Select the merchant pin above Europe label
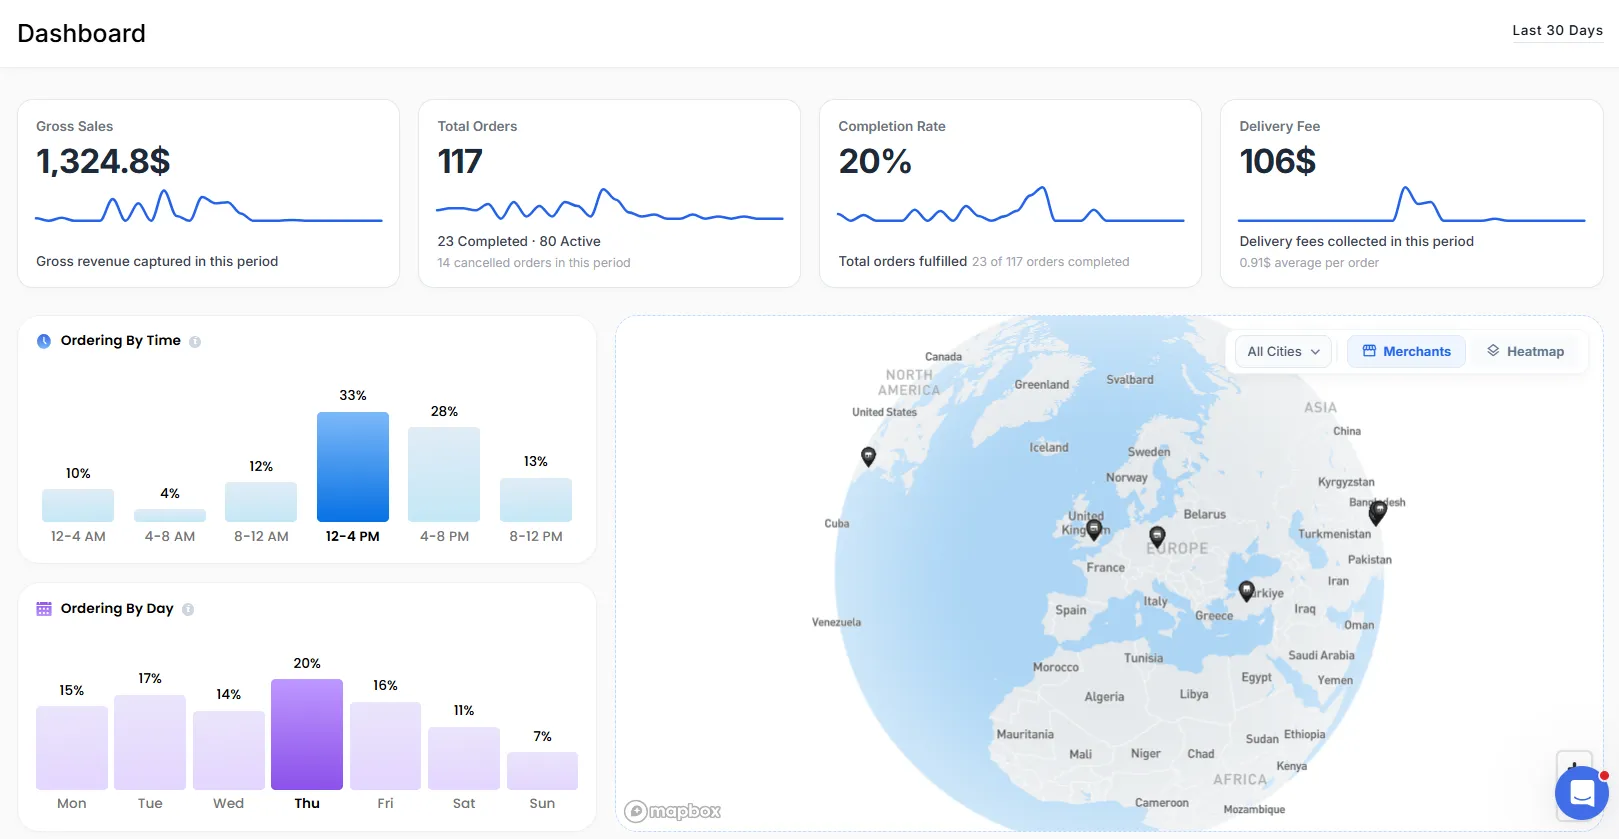1619x839 pixels. [1157, 536]
